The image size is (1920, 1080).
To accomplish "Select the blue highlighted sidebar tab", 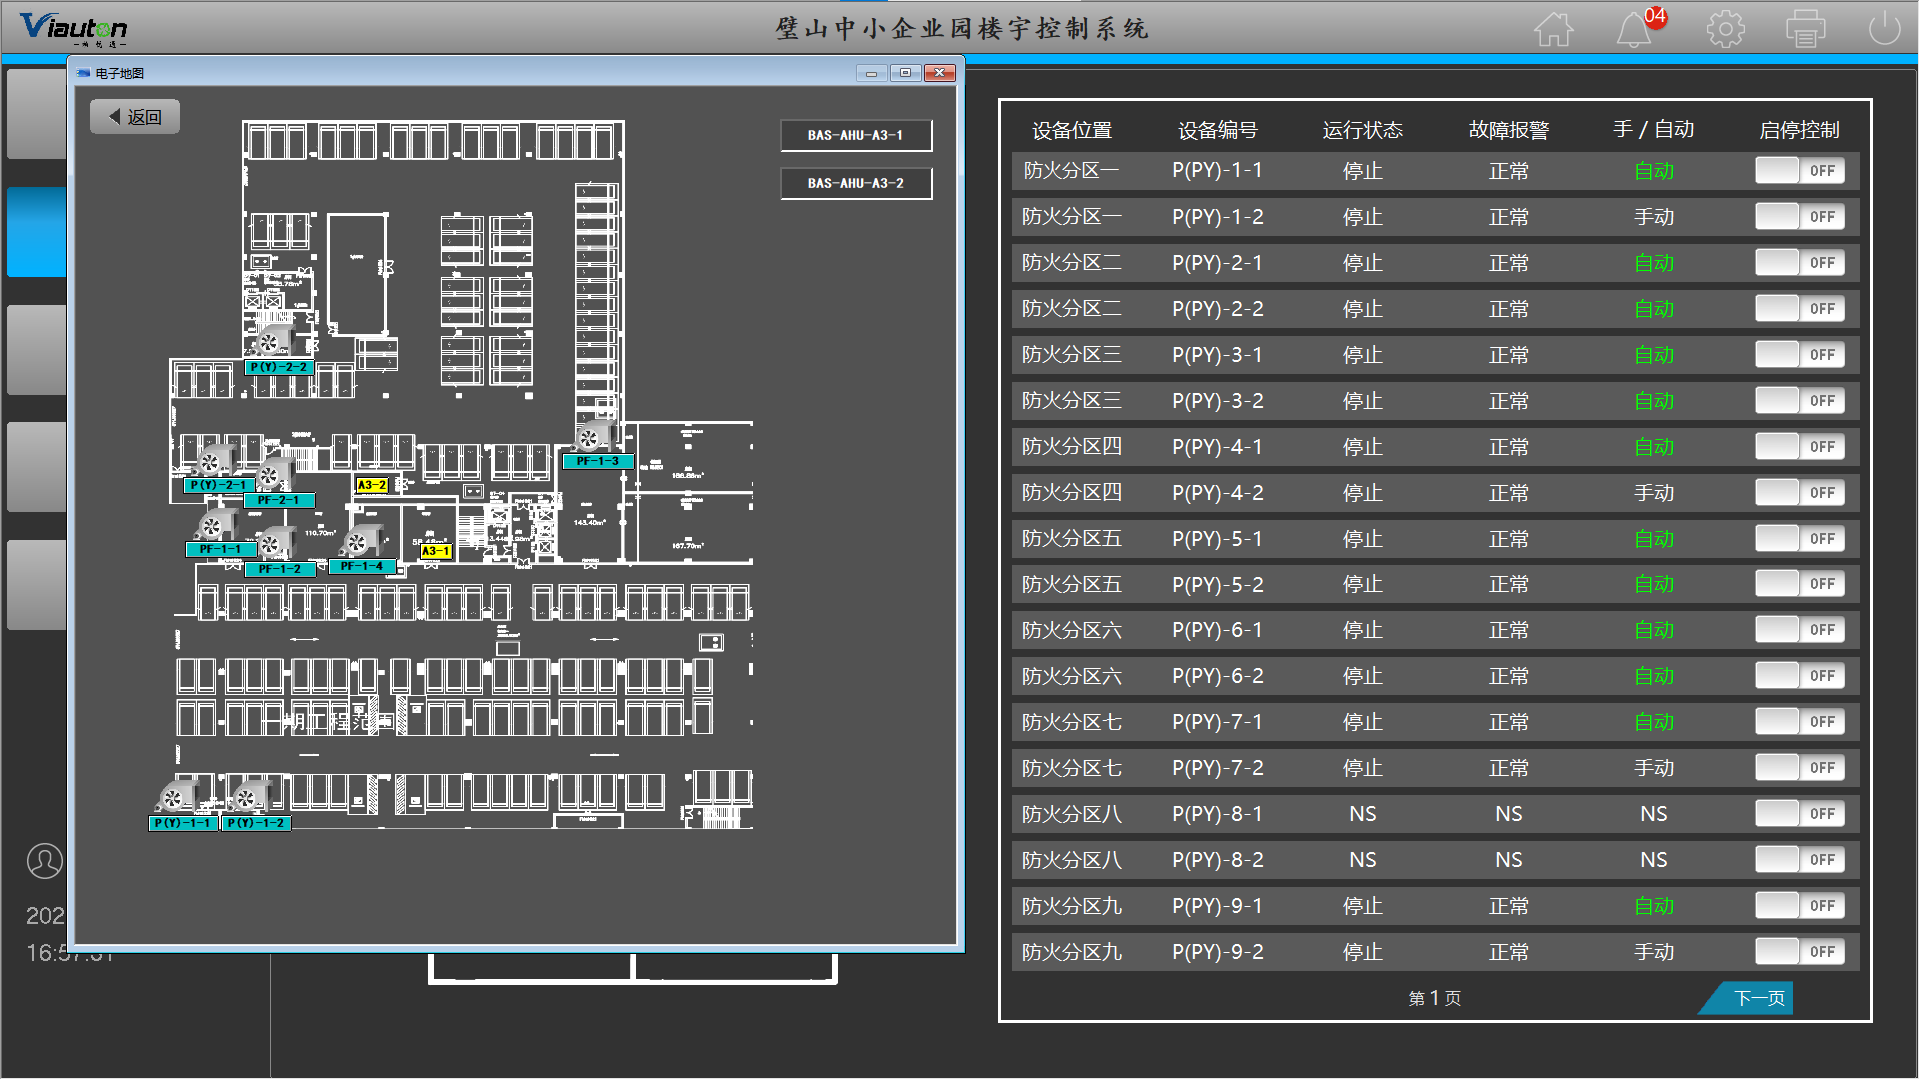I will click(37, 232).
